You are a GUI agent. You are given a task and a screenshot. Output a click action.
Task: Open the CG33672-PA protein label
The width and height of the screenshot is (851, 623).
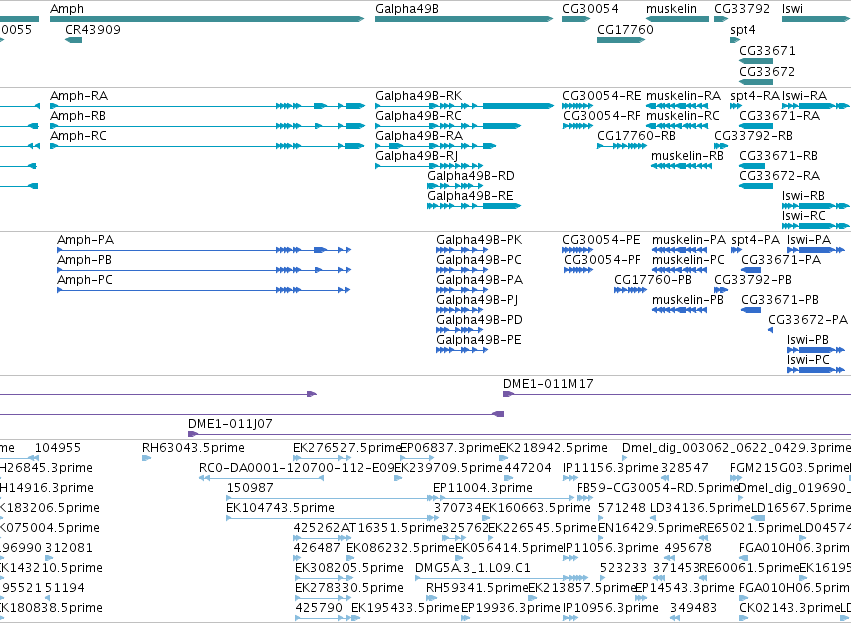click(808, 320)
